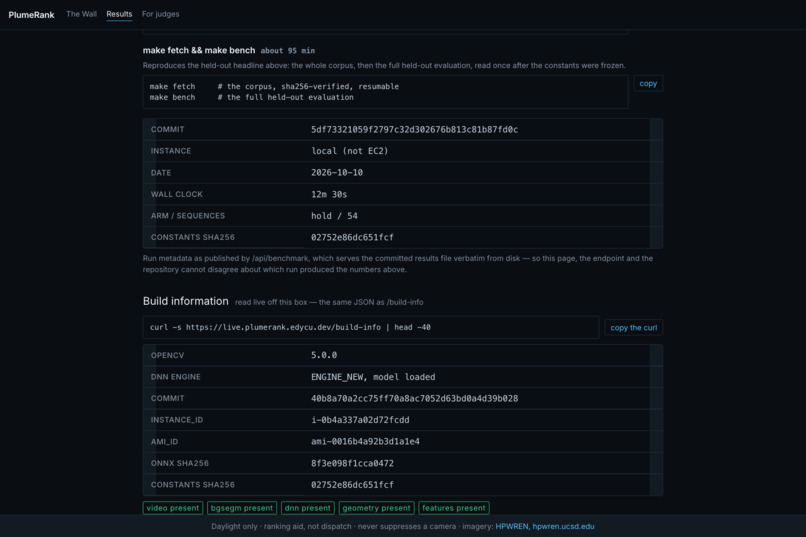Click the build info constants SHA256 value

(x=352, y=485)
